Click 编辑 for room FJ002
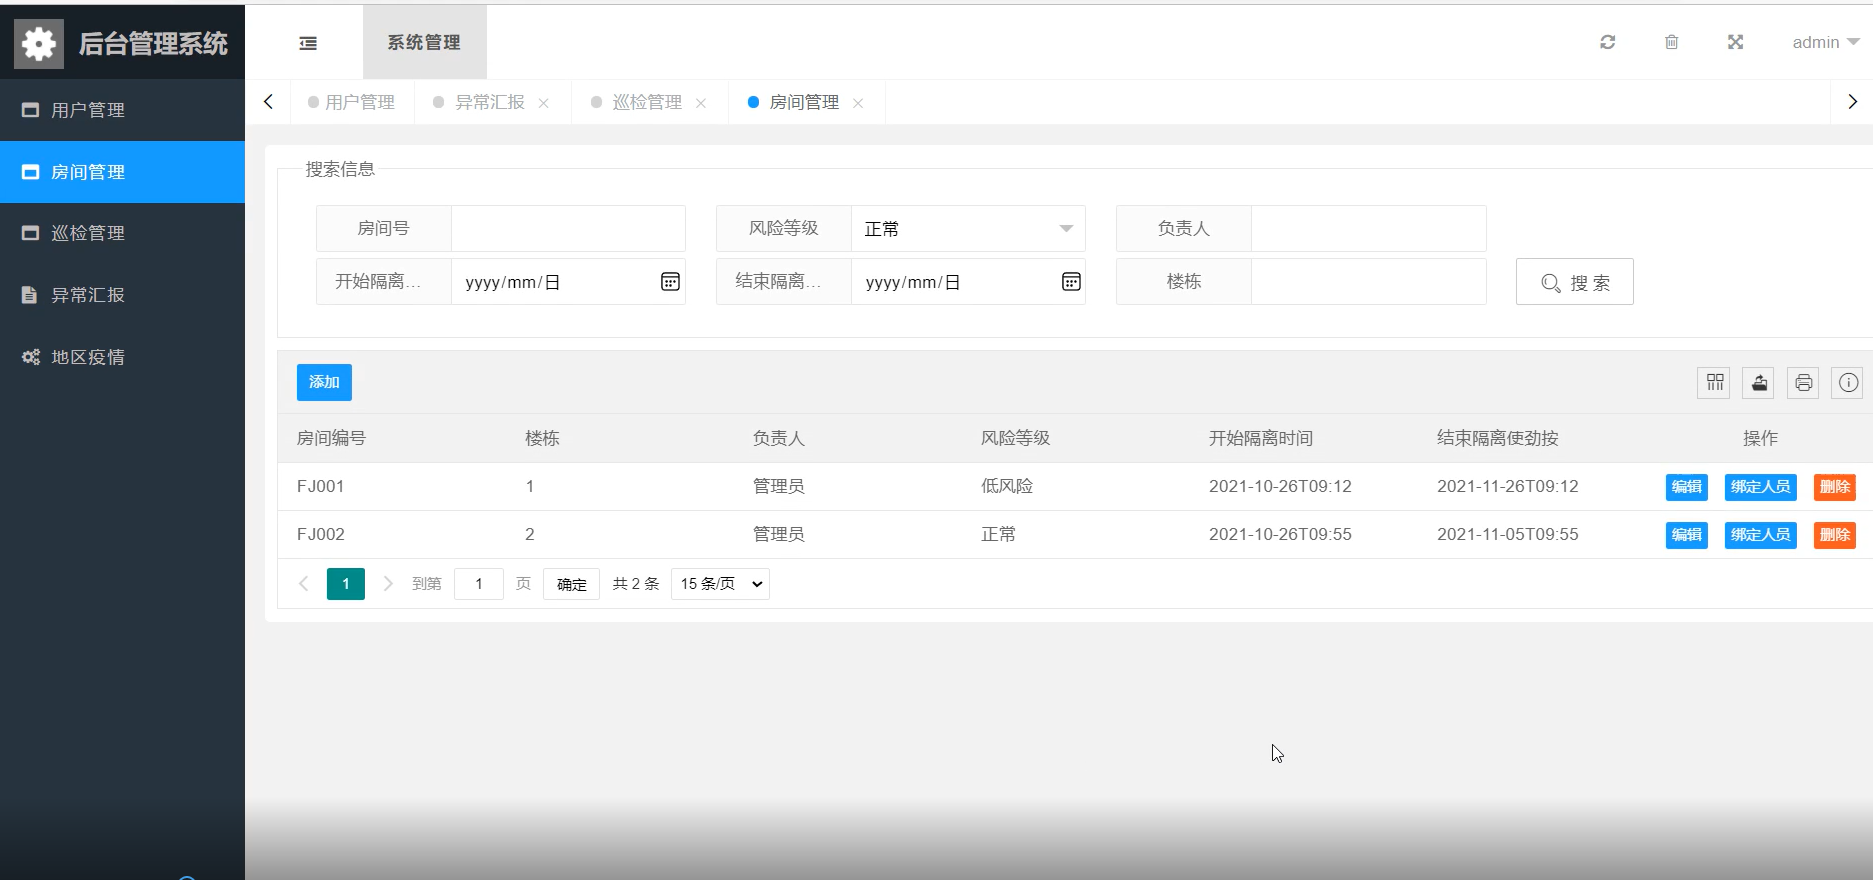 (x=1687, y=535)
